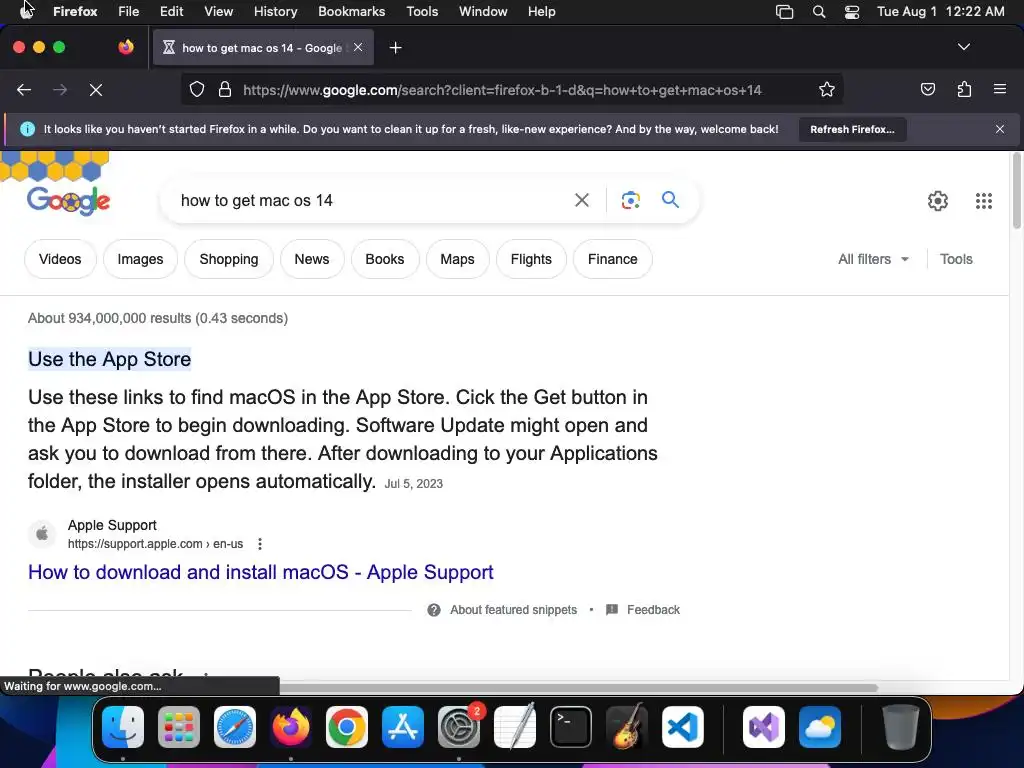Image resolution: width=1024 pixels, height=768 pixels.
Task: Click into the Google search field
Action: pos(369,200)
